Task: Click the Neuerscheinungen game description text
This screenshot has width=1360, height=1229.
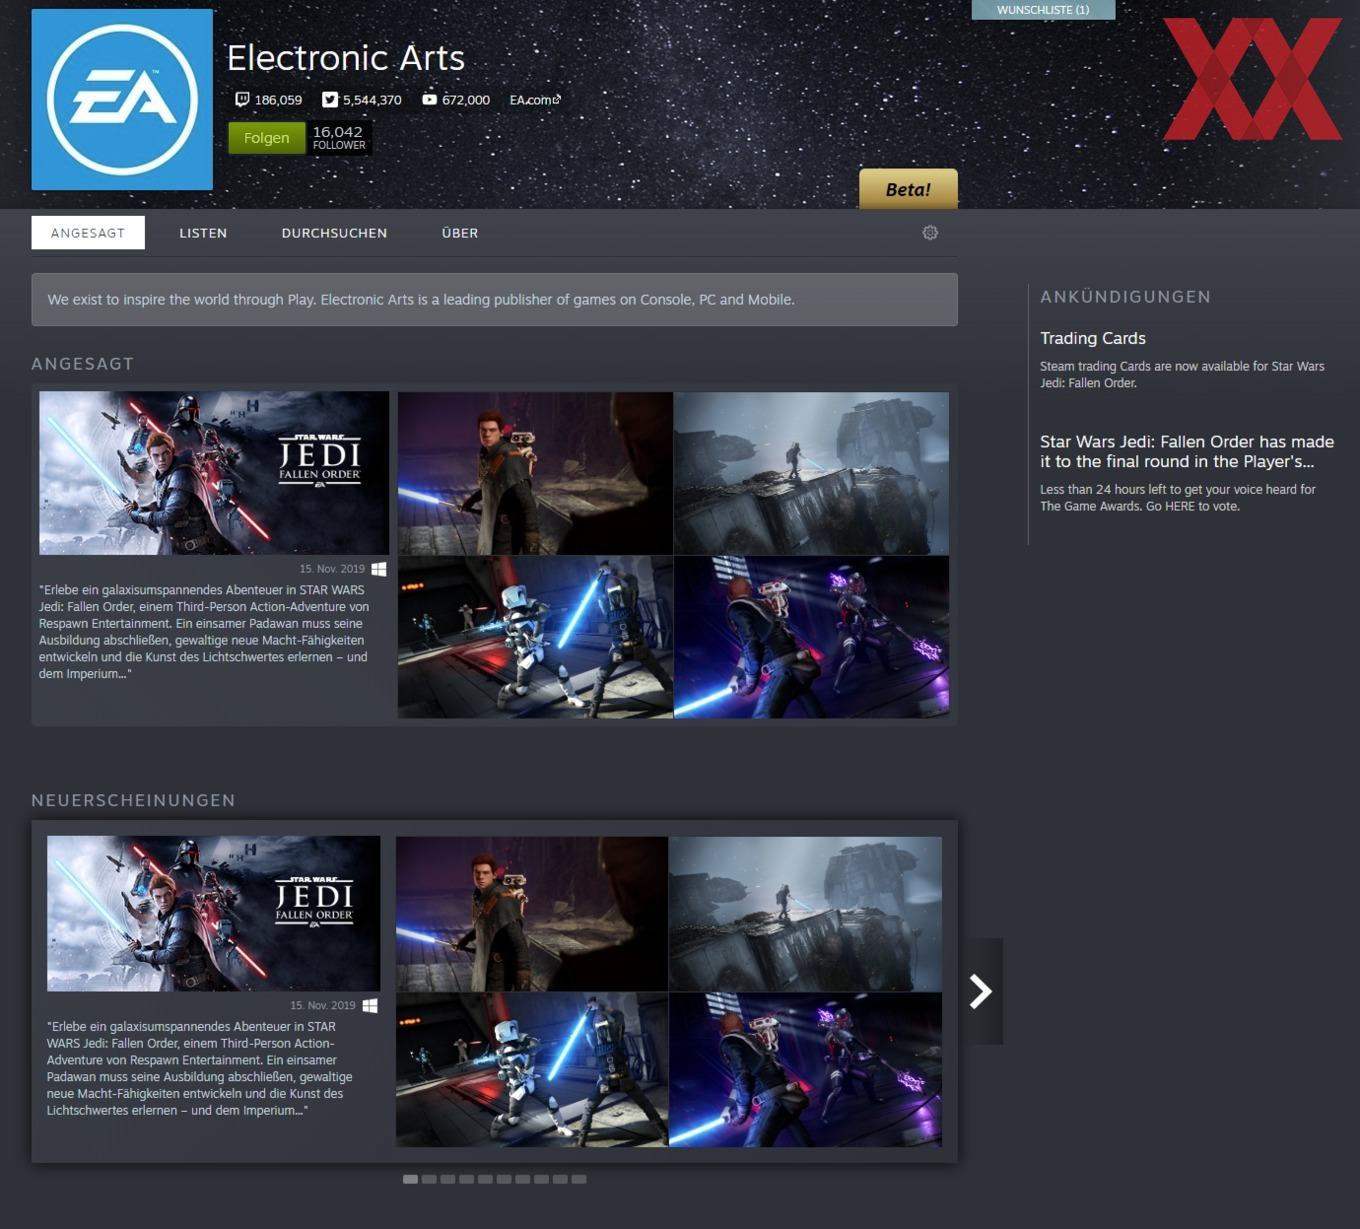Action: coord(200,1068)
